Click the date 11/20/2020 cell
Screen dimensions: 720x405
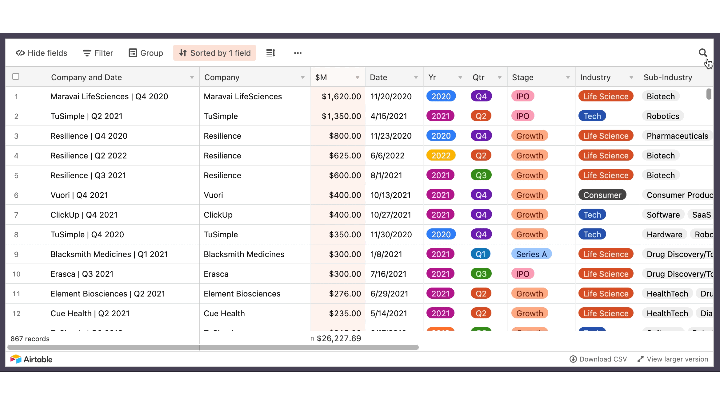click(x=391, y=96)
